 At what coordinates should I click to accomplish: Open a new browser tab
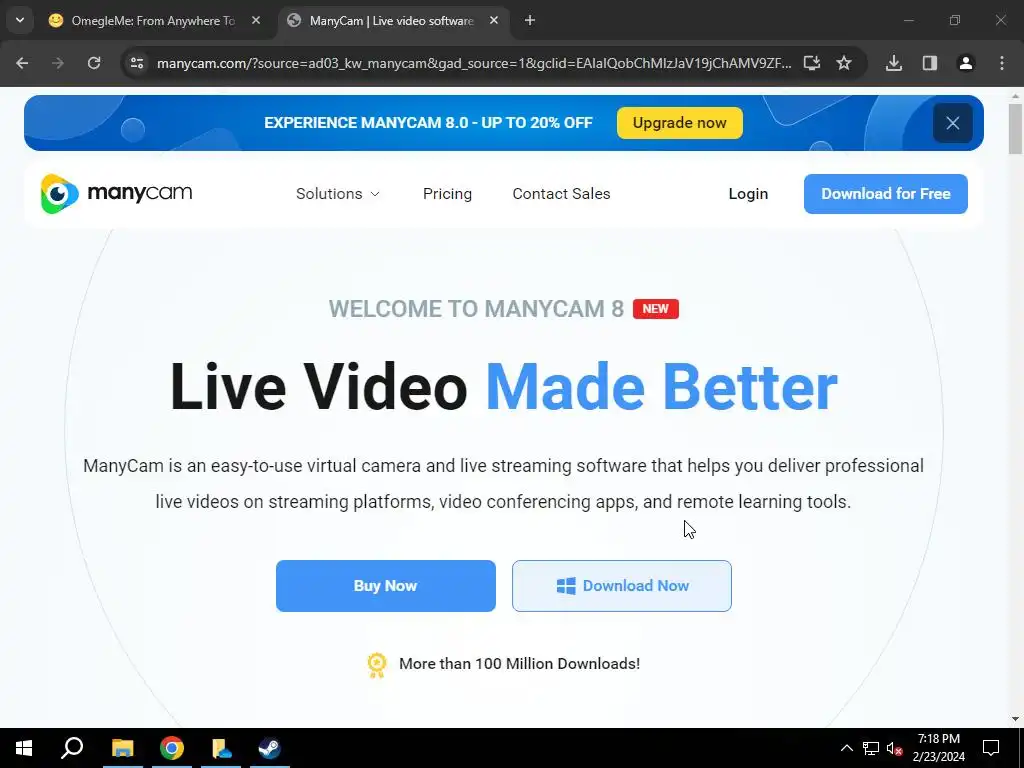click(530, 21)
